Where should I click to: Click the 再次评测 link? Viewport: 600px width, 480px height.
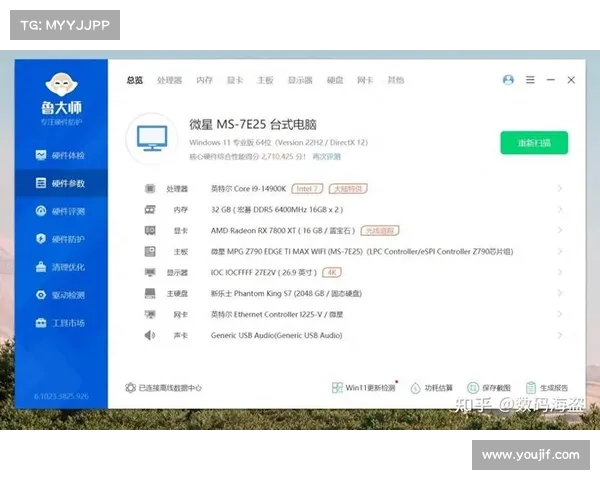(326, 157)
